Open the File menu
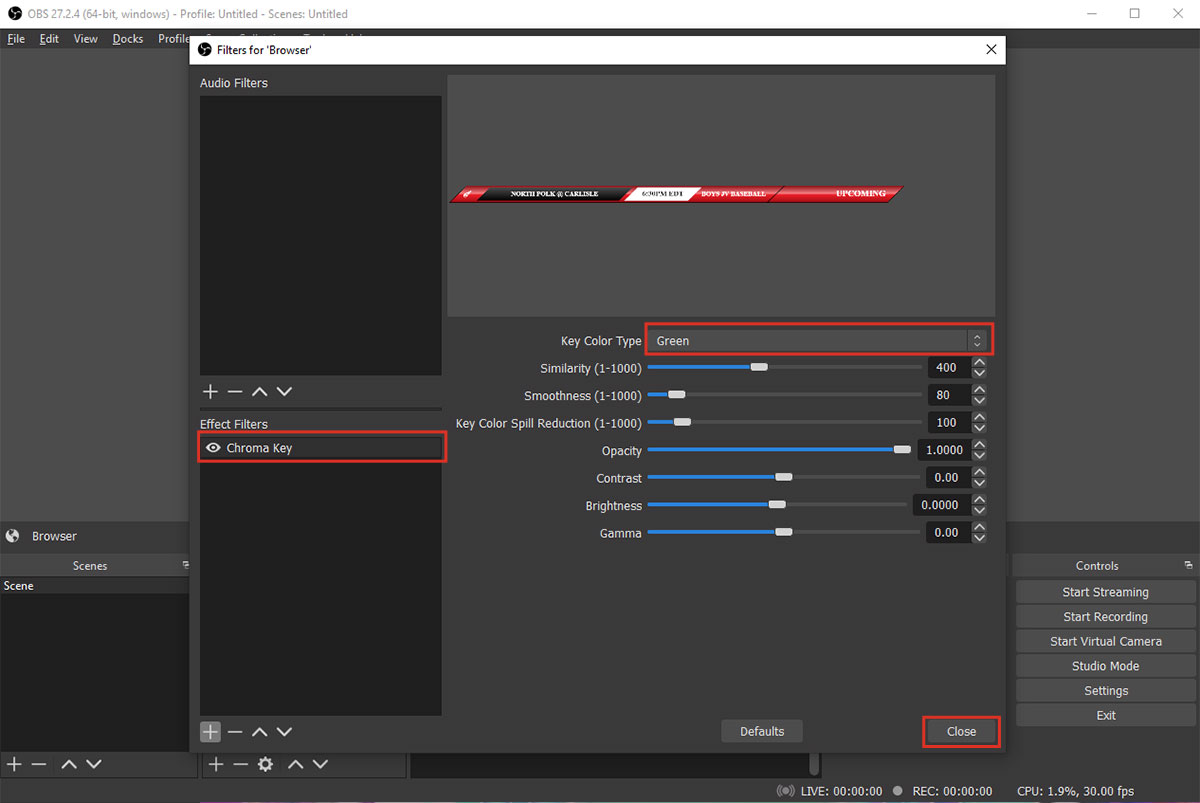1200x803 pixels. pos(16,39)
